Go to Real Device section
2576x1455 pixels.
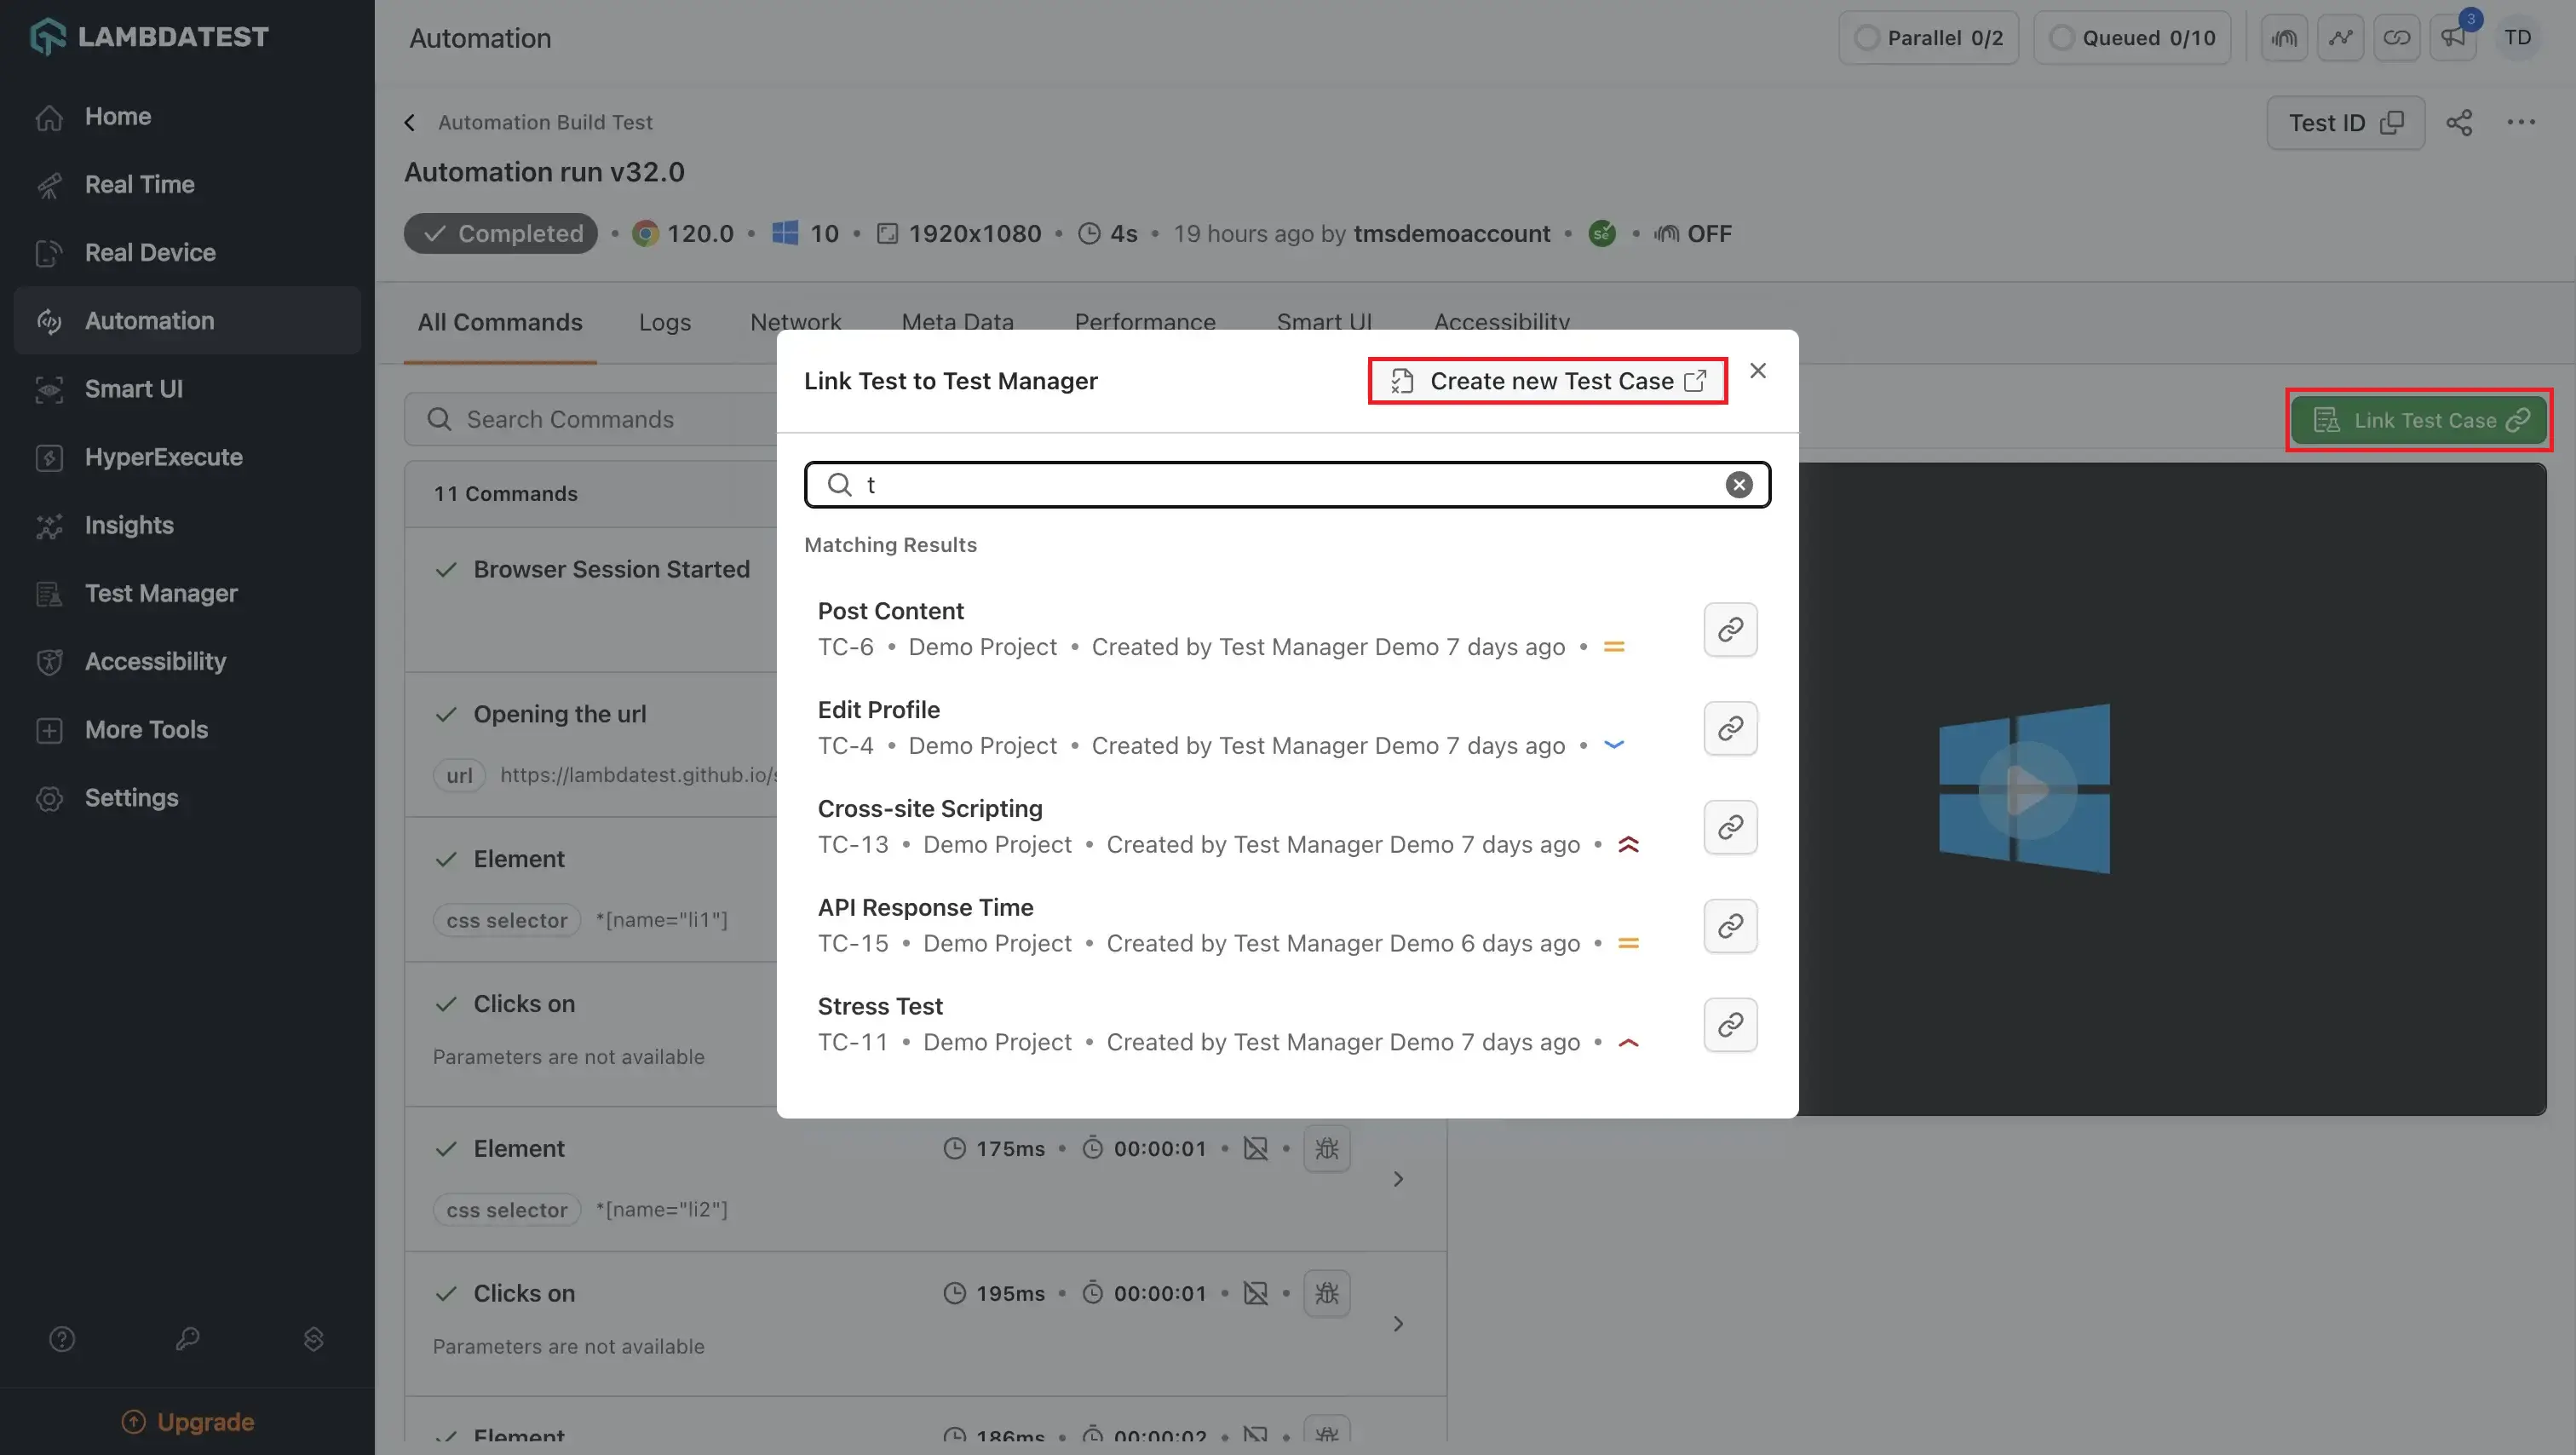tap(187, 252)
